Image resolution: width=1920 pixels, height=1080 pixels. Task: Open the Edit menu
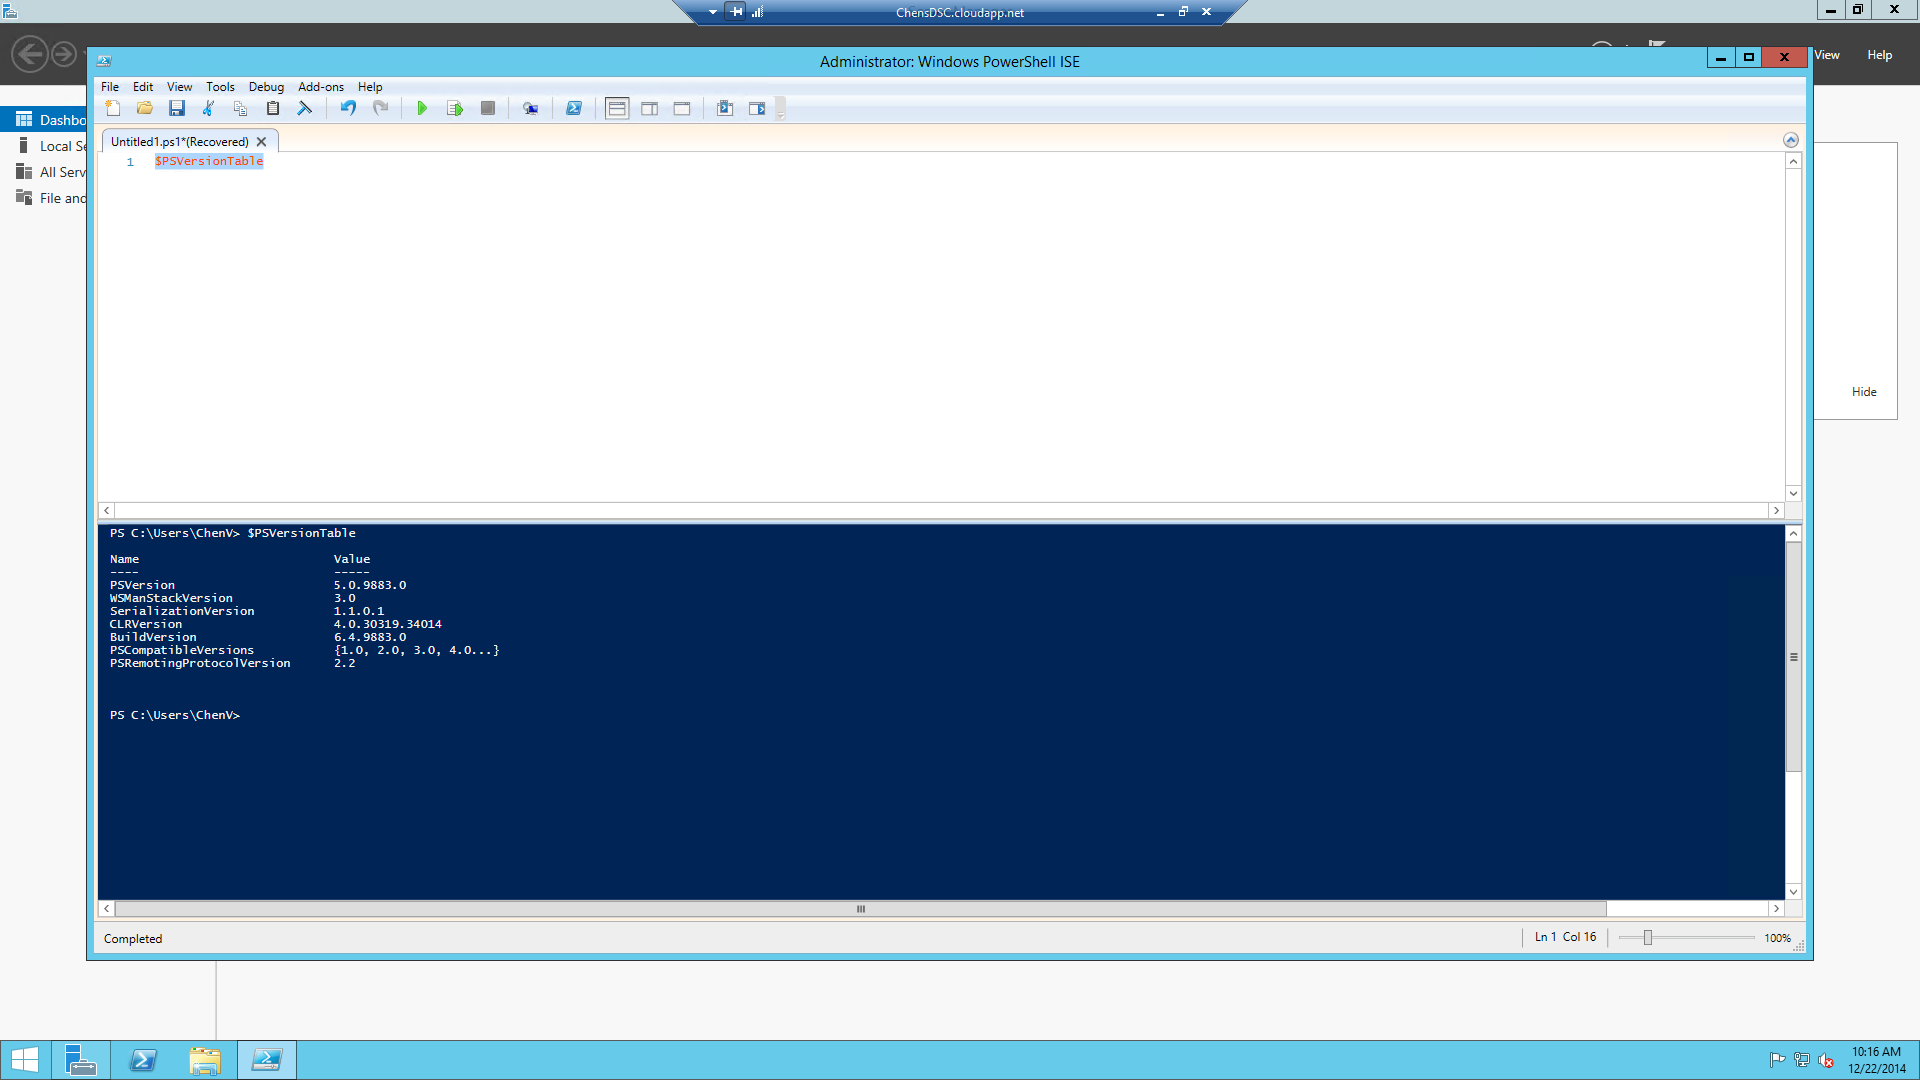[143, 87]
